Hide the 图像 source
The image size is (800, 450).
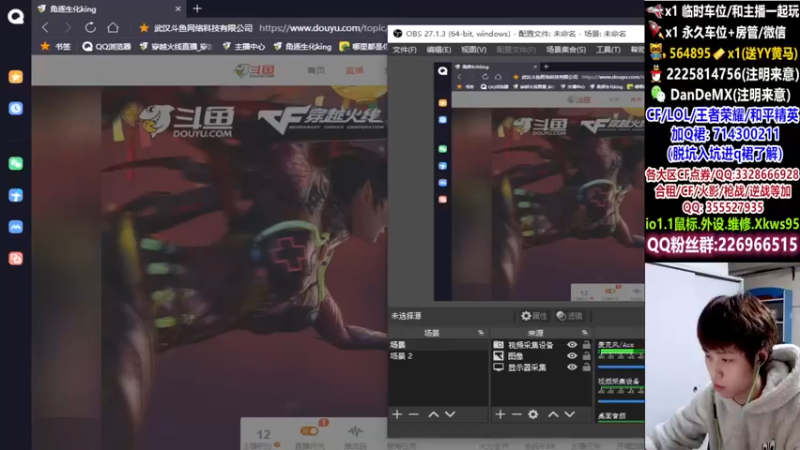point(572,356)
